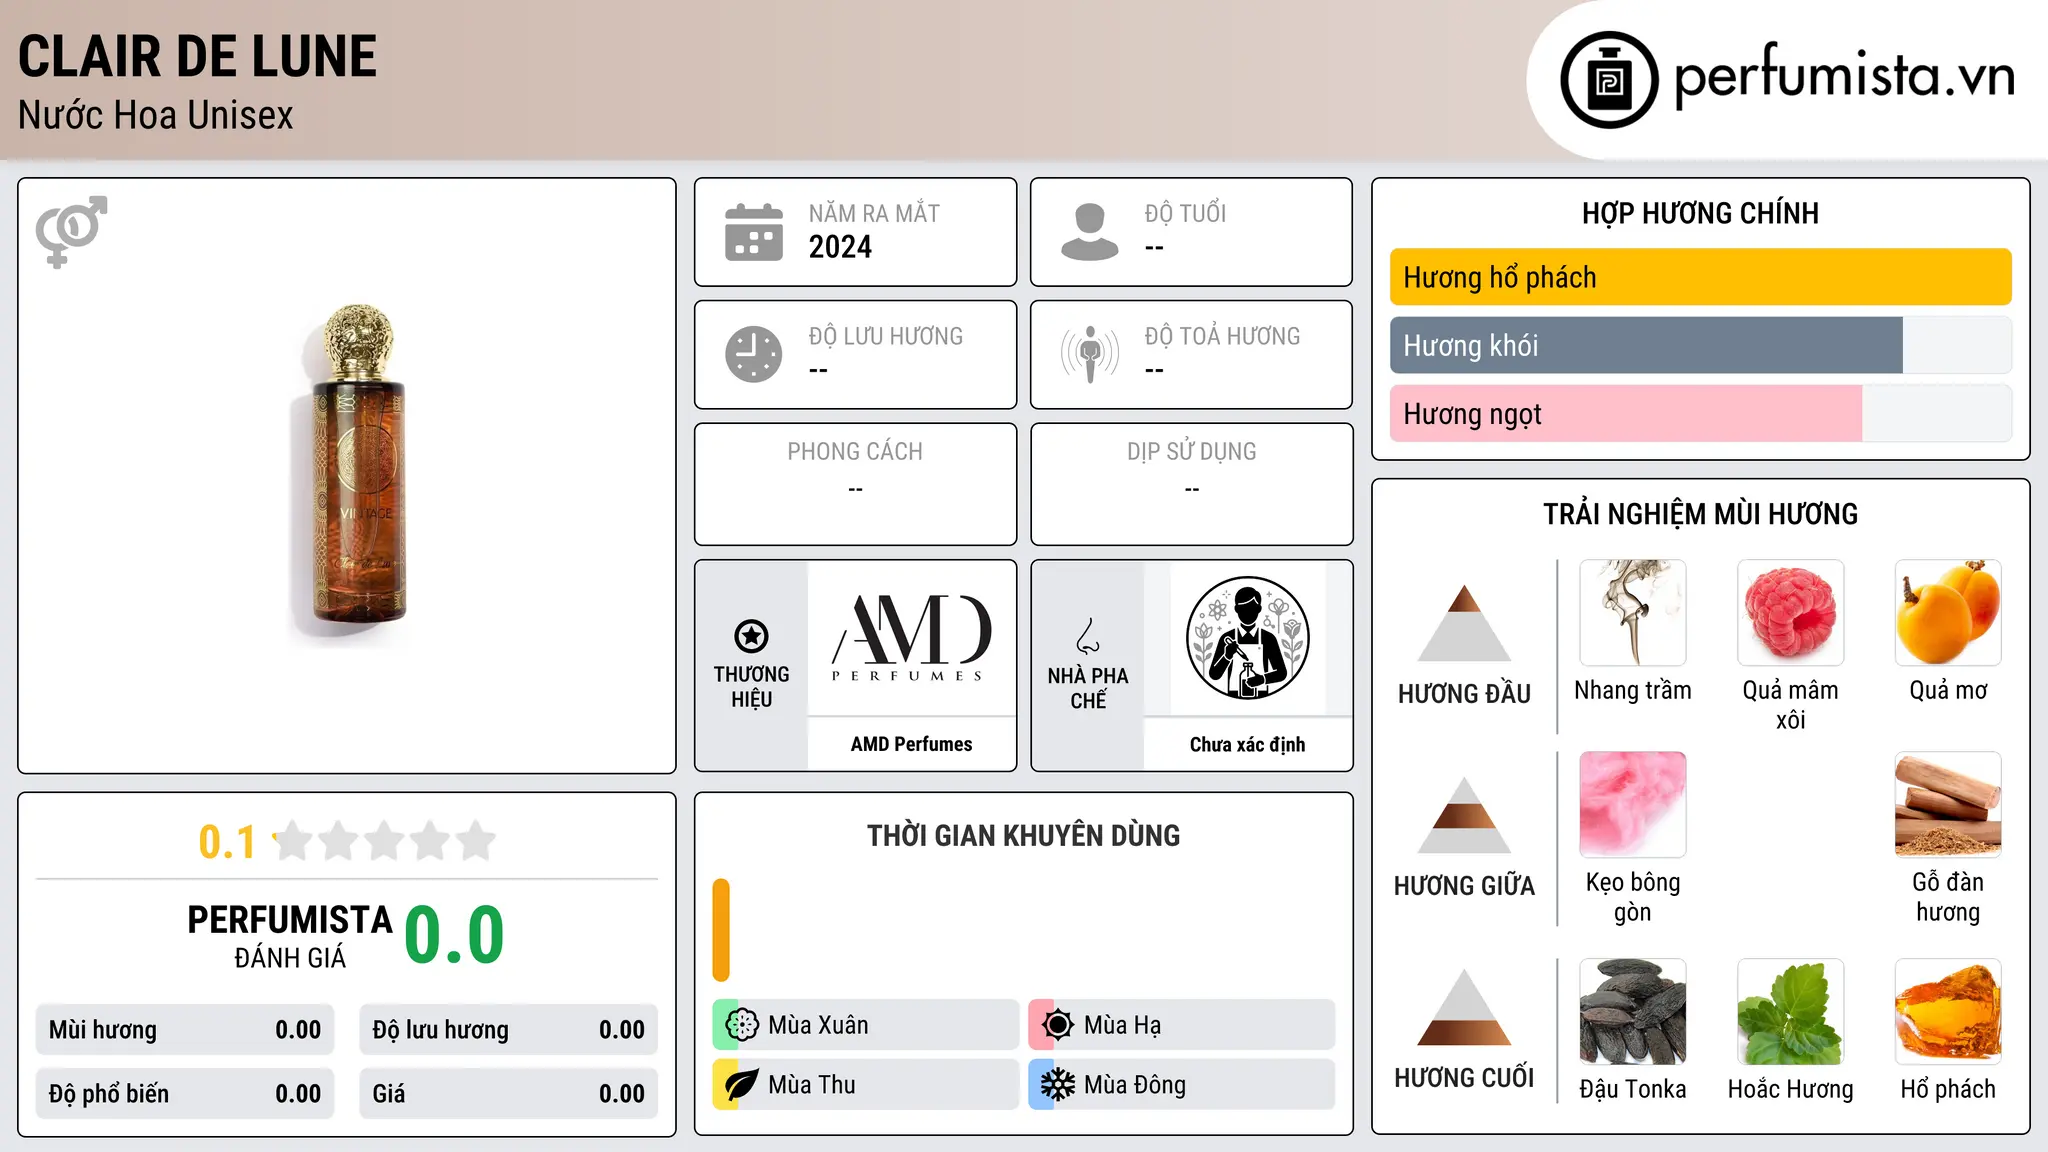Click the Mùa Xuân flower icon

tap(741, 1025)
